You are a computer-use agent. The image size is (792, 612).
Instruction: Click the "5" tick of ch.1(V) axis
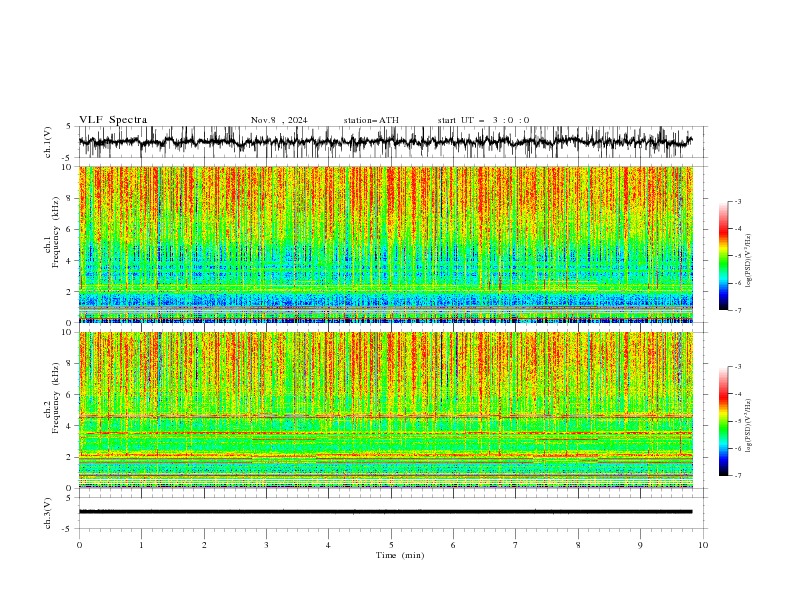[x=69, y=127]
